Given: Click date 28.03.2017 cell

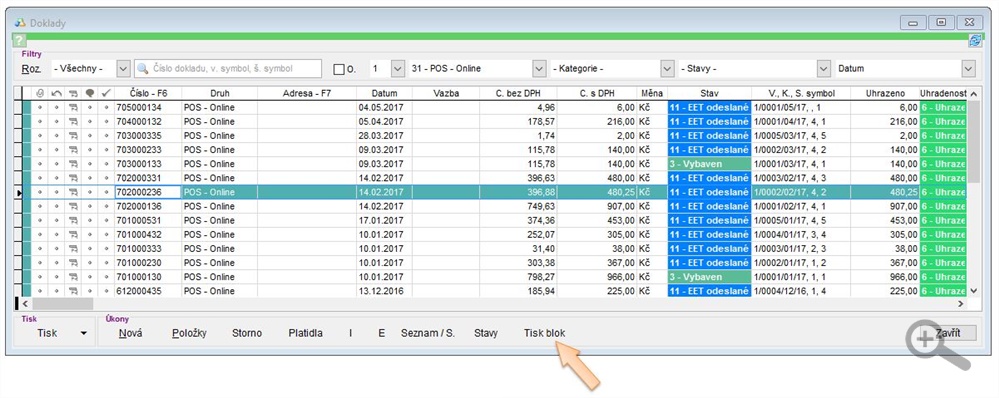Looking at the screenshot, I should point(384,136).
